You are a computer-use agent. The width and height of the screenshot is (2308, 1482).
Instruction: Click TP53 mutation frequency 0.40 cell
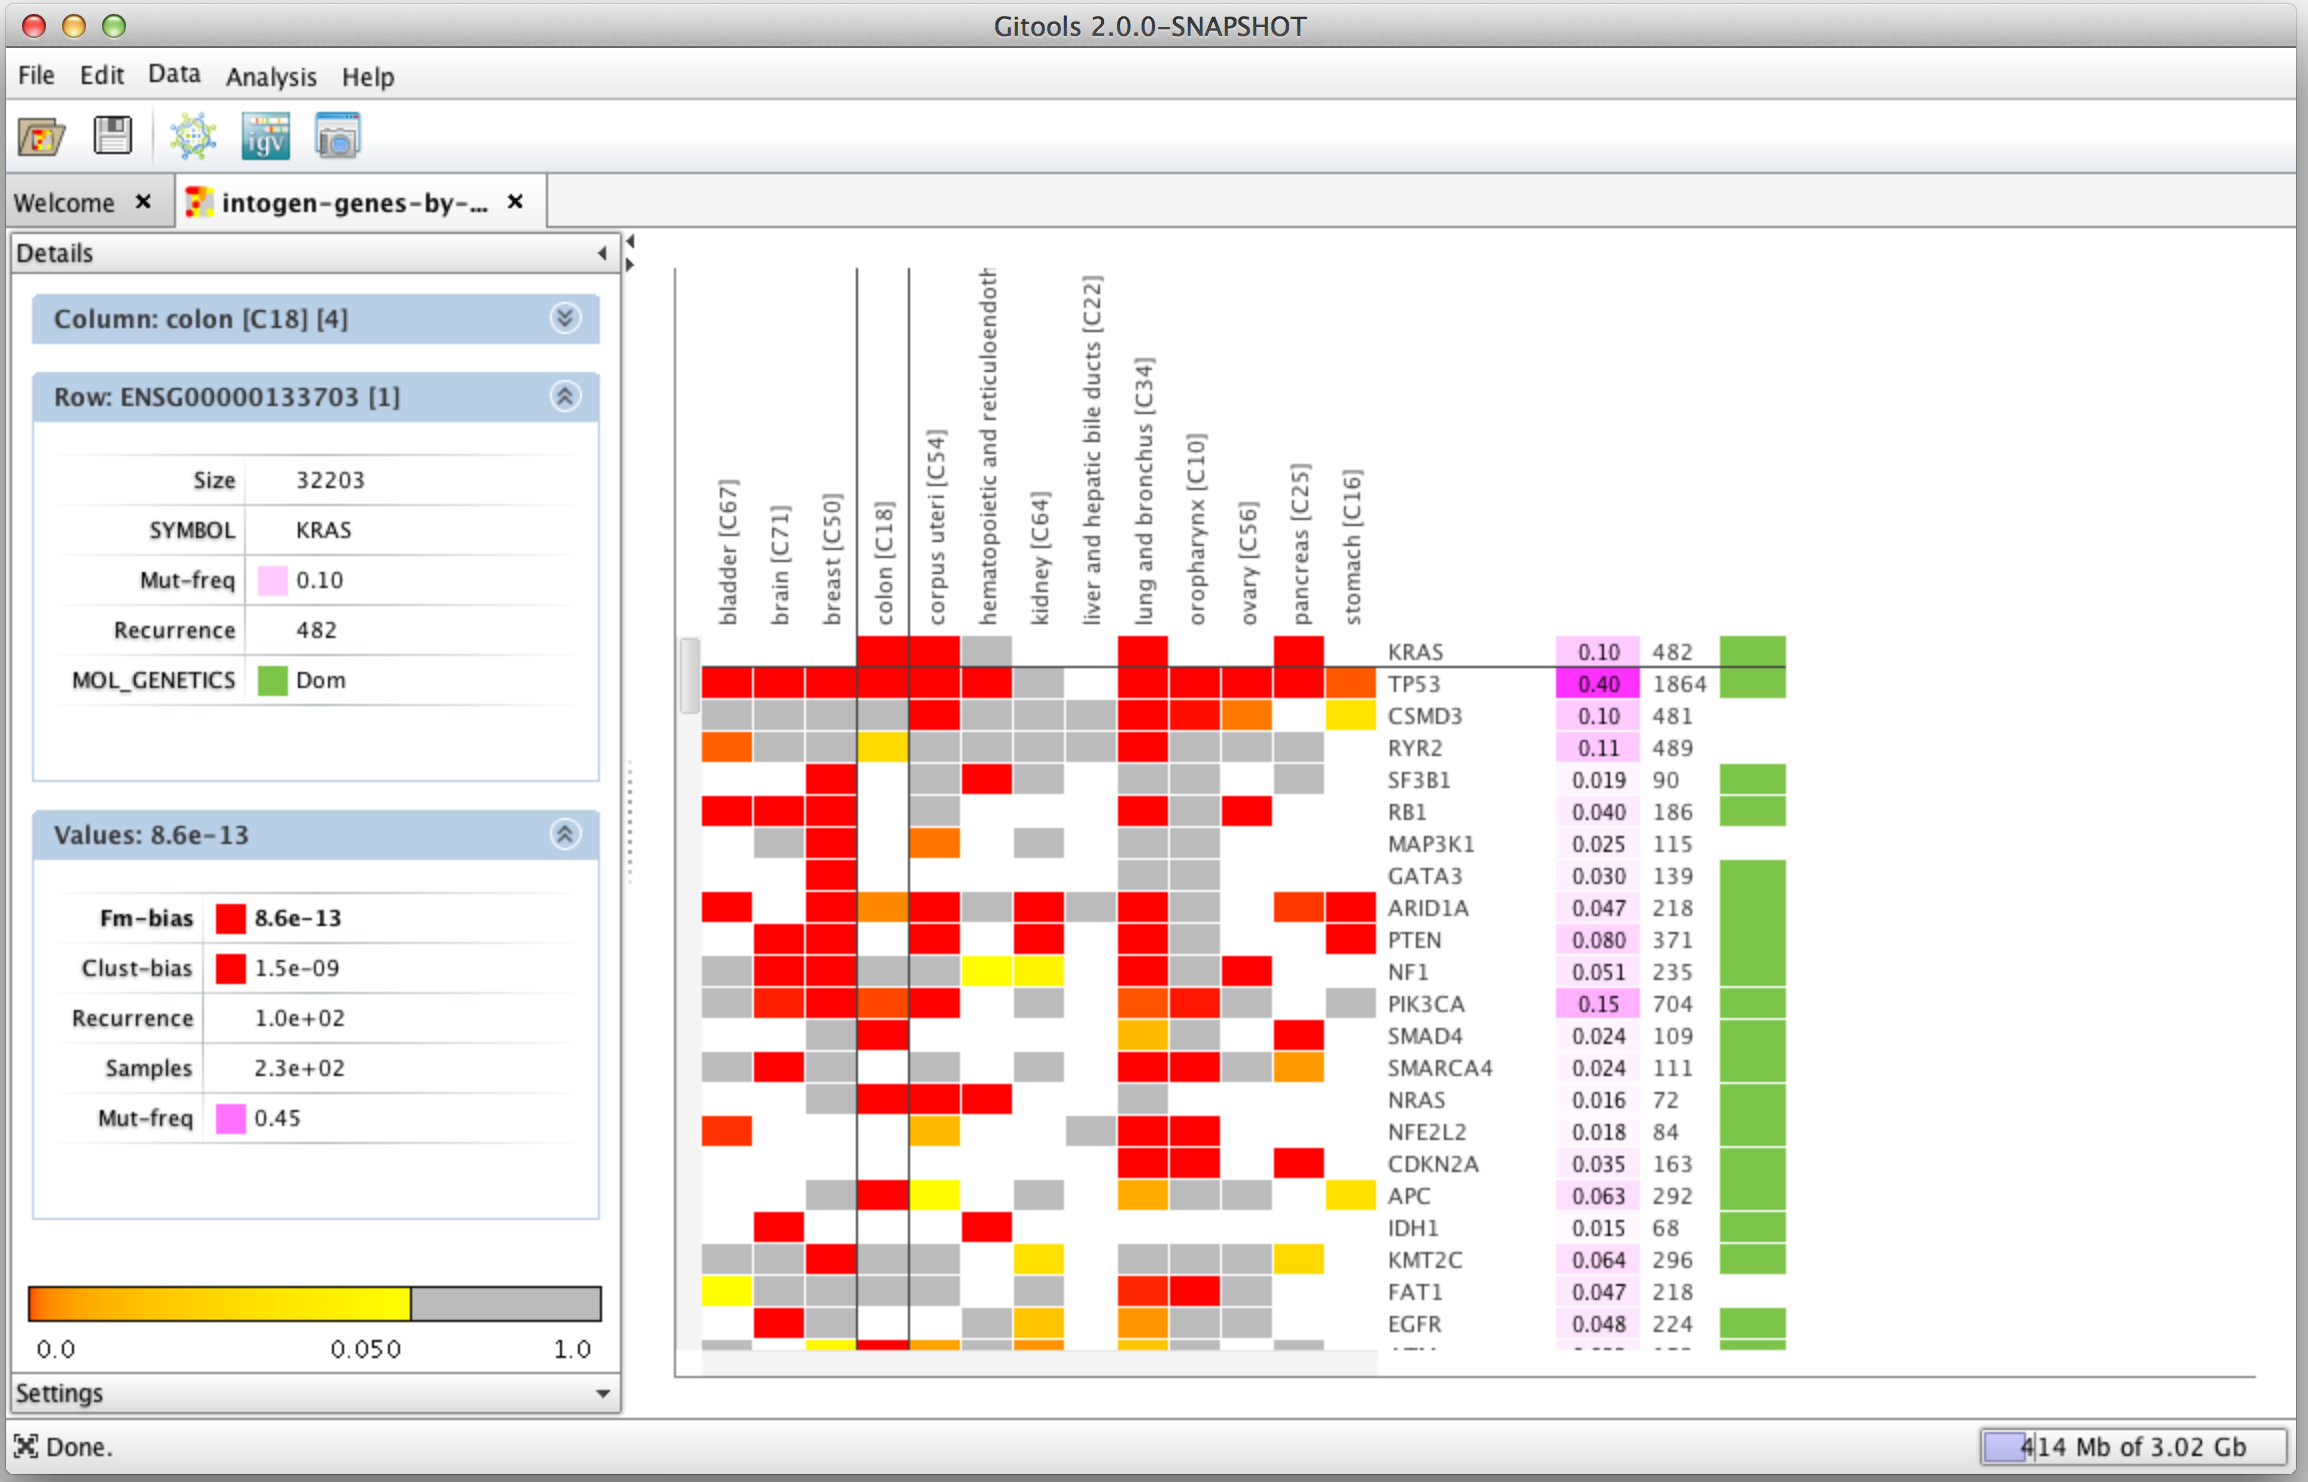[x=1597, y=684]
